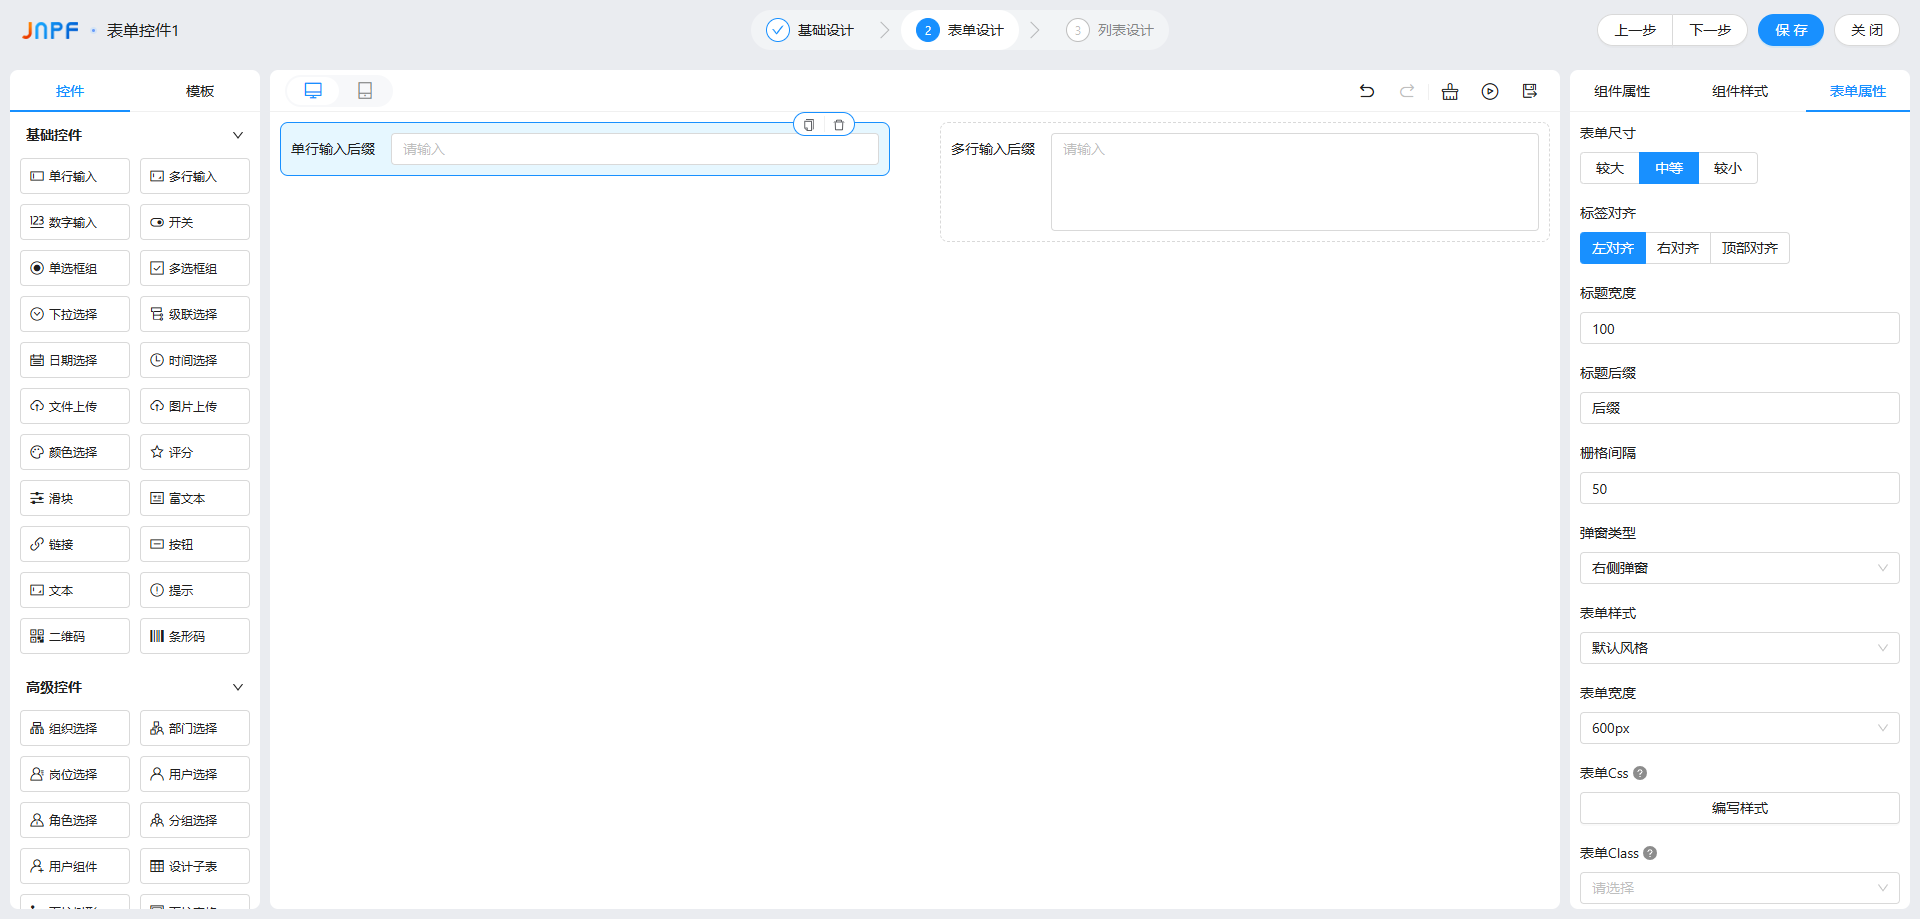Undo the last form design change
The image size is (1920, 919).
pyautogui.click(x=1366, y=91)
